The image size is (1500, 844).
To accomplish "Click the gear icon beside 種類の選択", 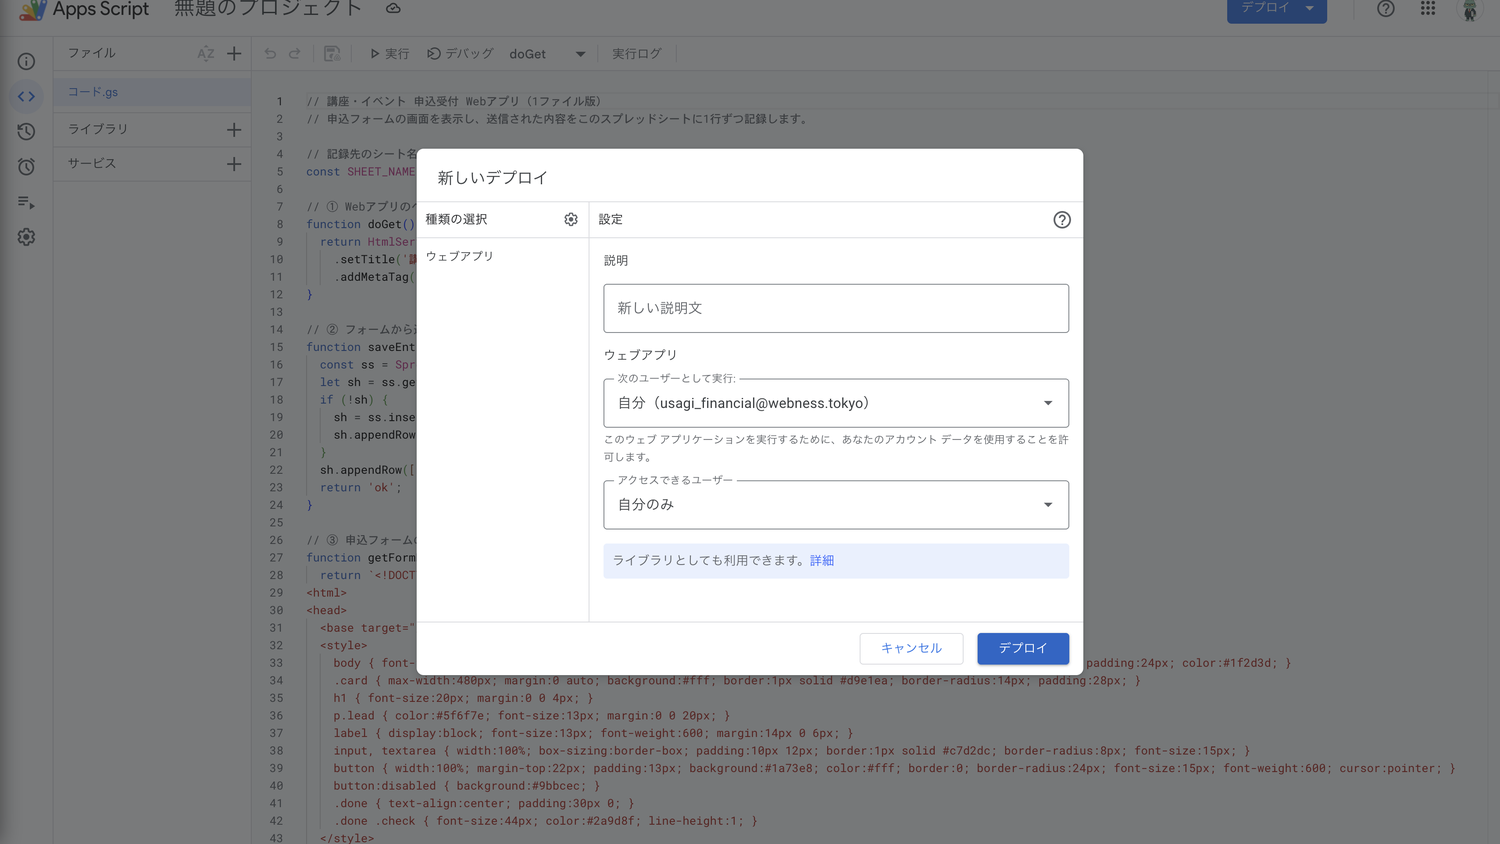I will pos(571,219).
